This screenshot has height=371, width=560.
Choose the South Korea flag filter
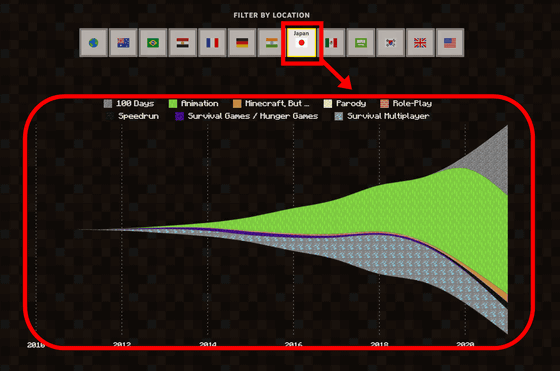click(390, 43)
